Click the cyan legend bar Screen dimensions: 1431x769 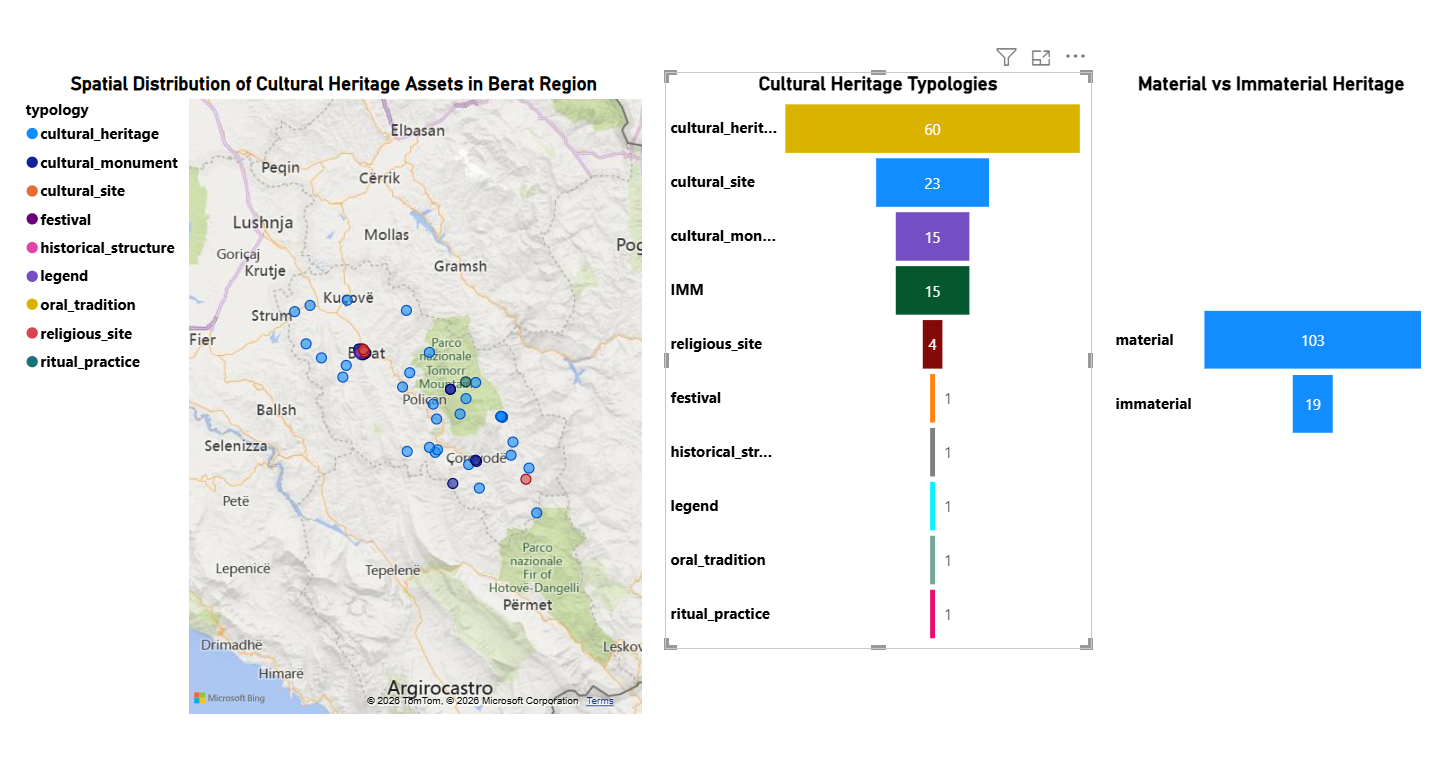tap(932, 507)
